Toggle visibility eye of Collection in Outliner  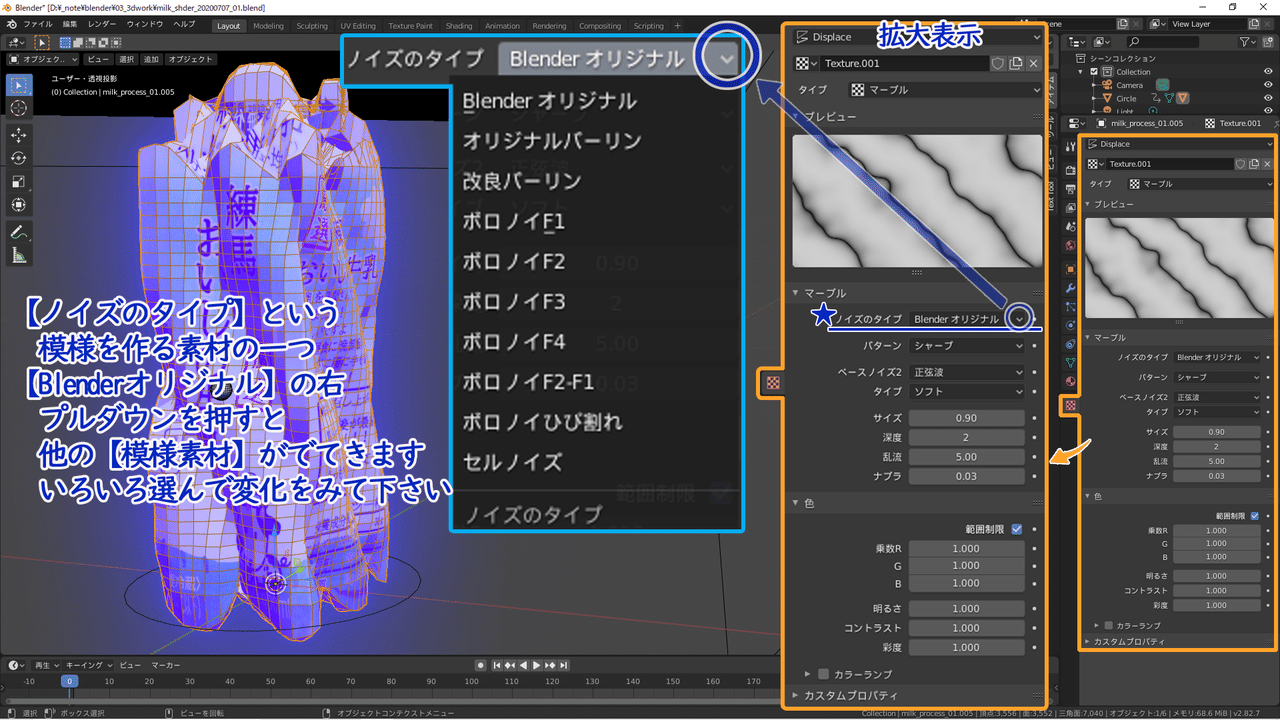point(1268,72)
